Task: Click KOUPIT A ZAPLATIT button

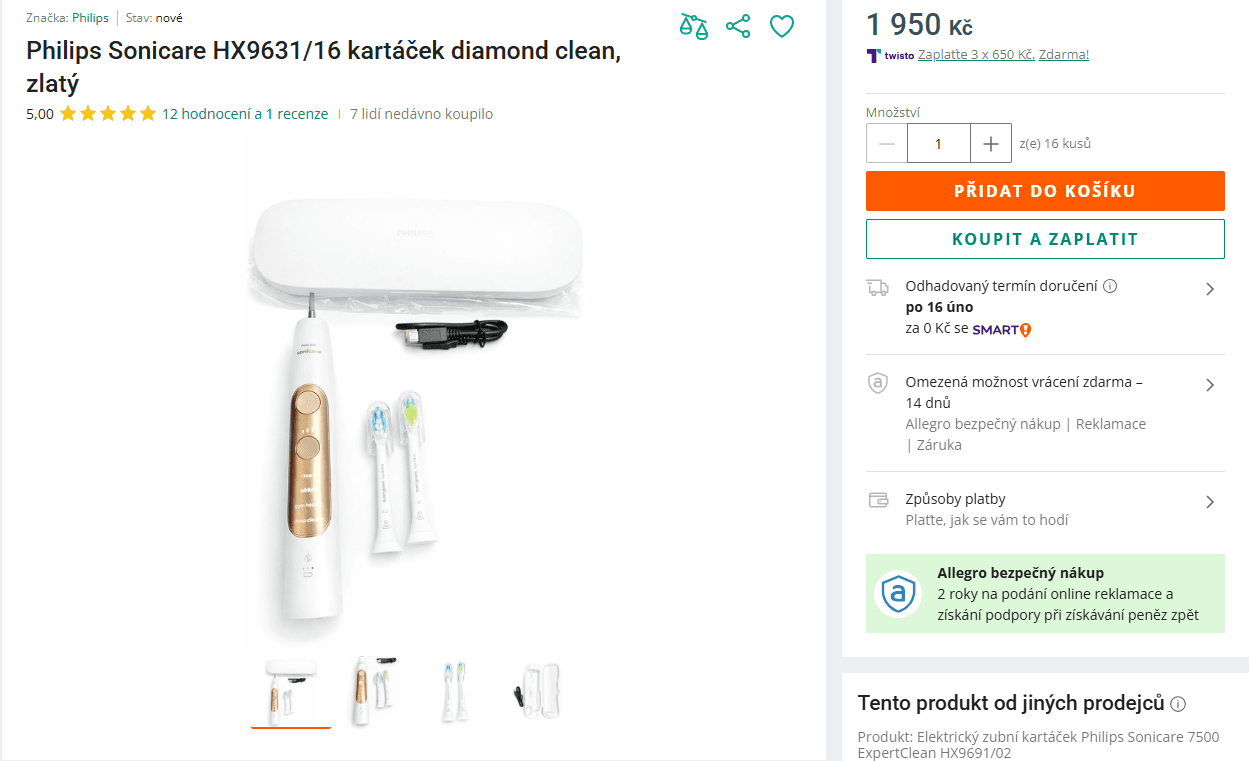Action: (x=1044, y=238)
